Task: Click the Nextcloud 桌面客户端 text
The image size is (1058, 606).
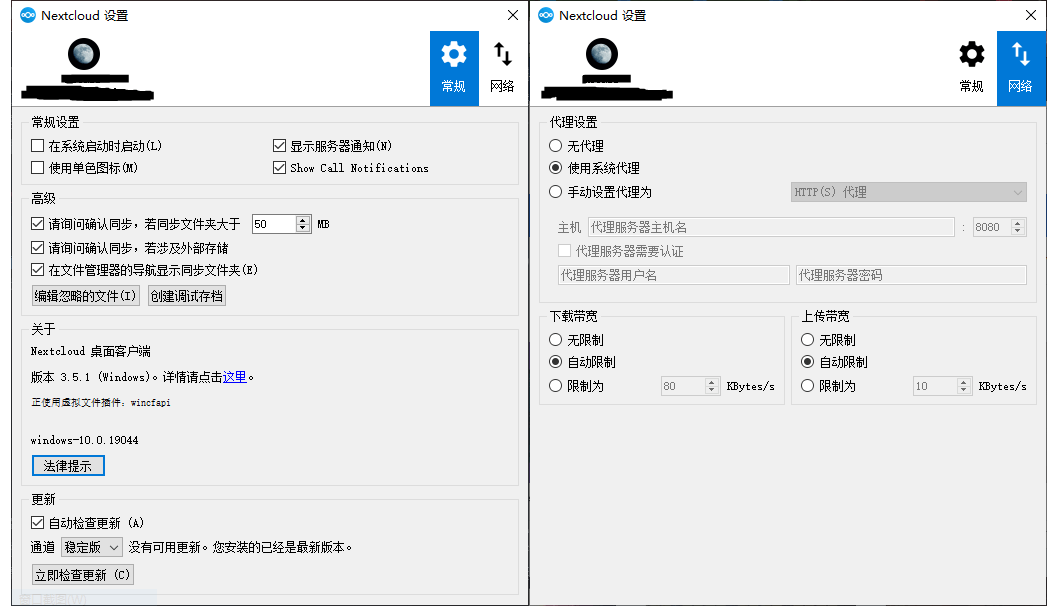Action: [x=90, y=352]
